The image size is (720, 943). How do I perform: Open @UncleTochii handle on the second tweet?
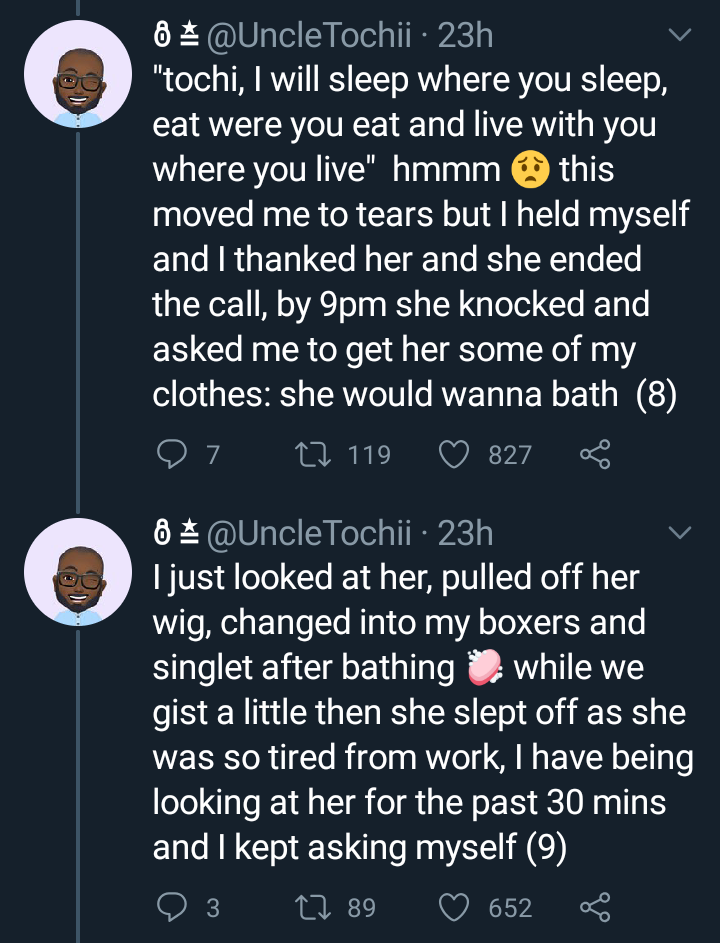309,533
